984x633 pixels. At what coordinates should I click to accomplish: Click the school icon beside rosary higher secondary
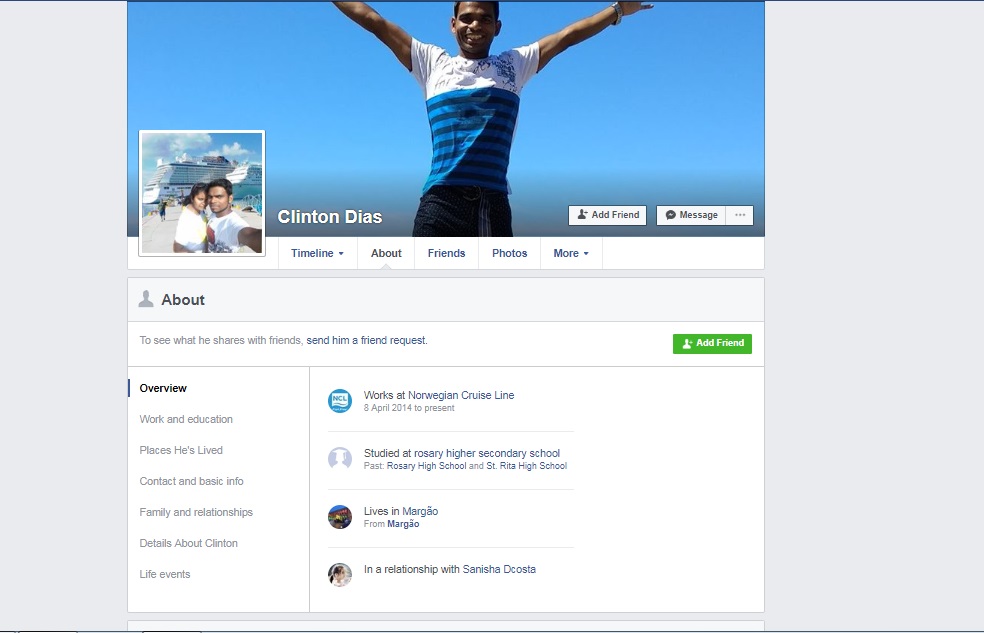coord(340,459)
